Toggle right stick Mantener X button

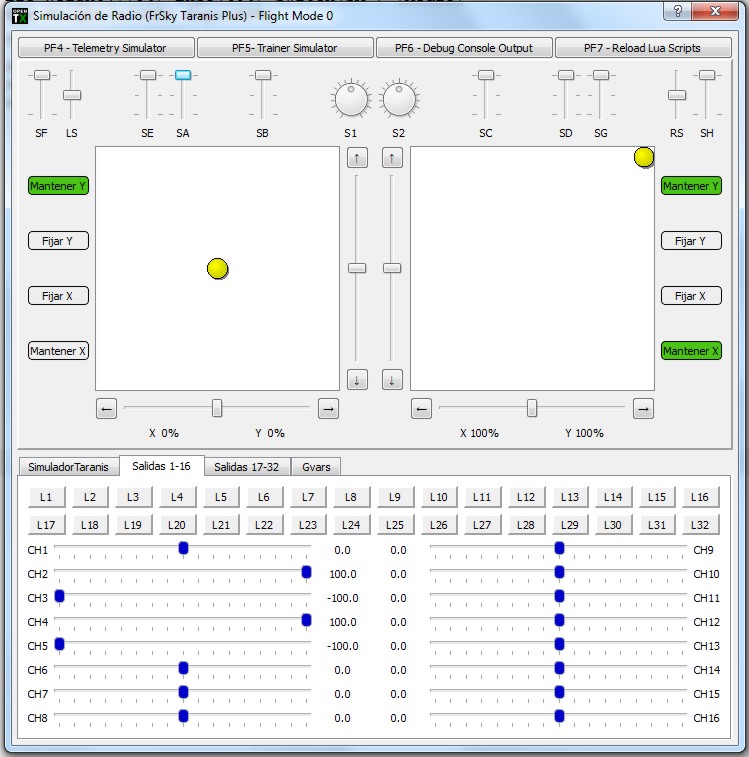pyautogui.click(x=691, y=351)
